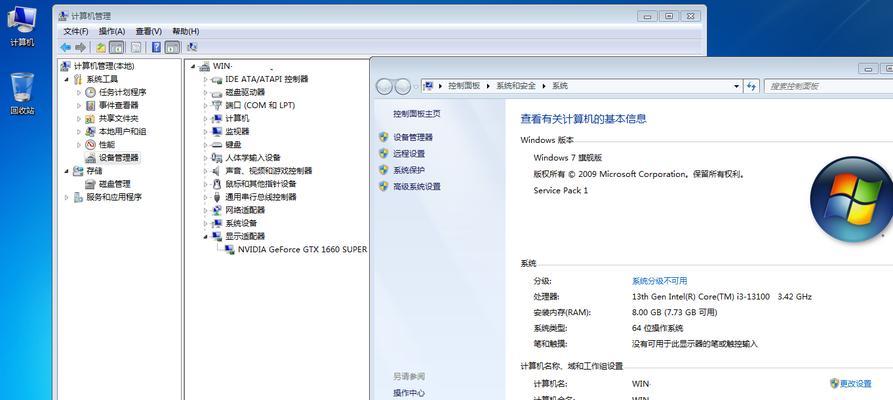Collapse the WIN- computer root in device list
This screenshot has width=893, height=400.
pos(193,66)
